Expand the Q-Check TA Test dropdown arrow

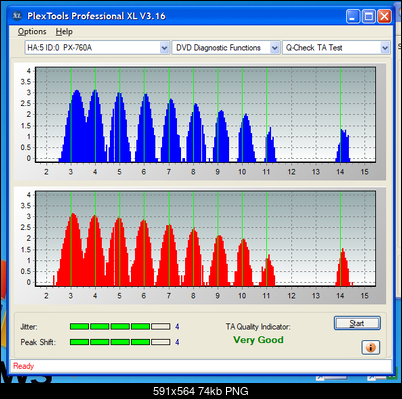tap(385, 48)
